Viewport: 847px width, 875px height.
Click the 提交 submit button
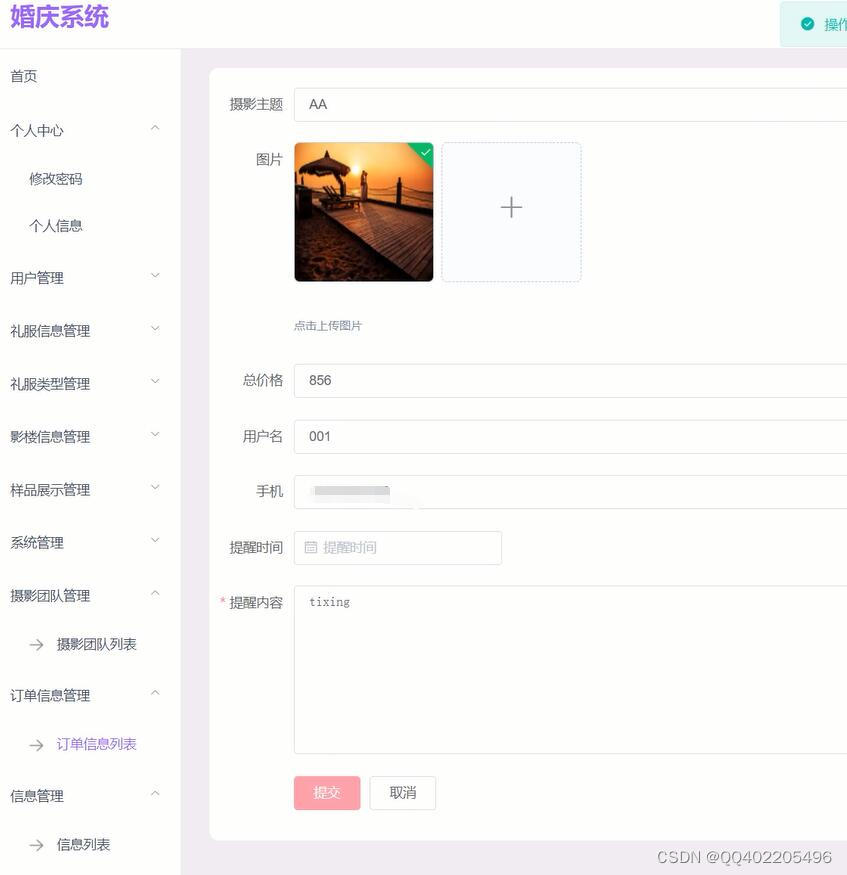327,793
